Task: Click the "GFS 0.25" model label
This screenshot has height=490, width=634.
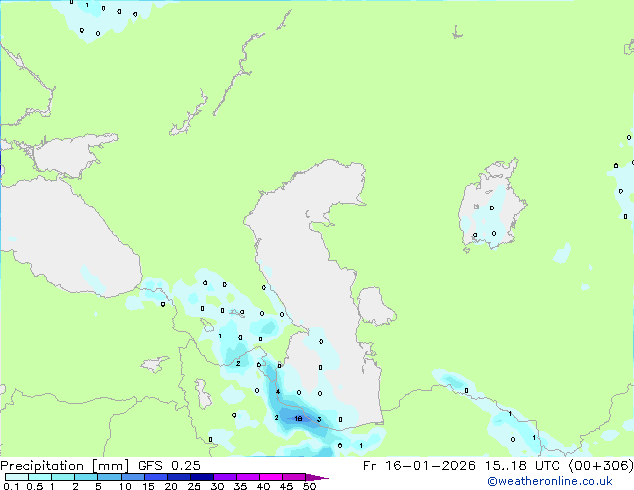Action: (x=169, y=466)
